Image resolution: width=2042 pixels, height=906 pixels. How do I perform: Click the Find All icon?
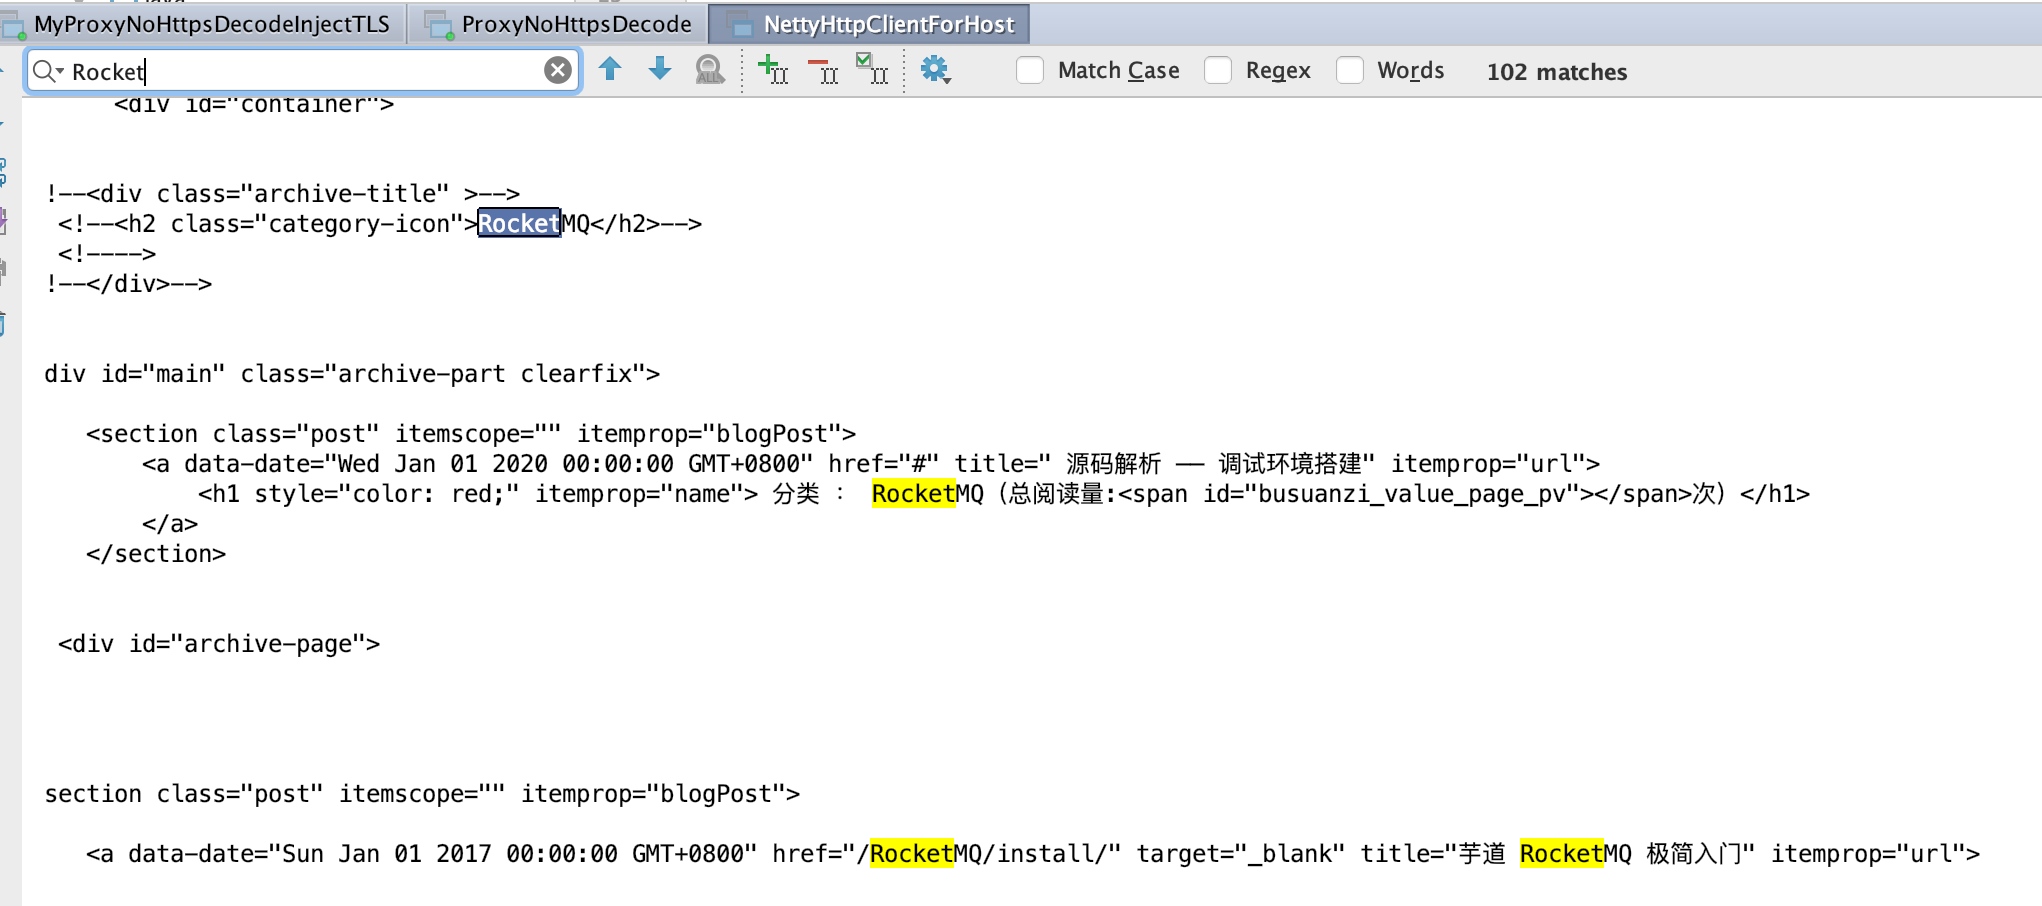coord(710,70)
